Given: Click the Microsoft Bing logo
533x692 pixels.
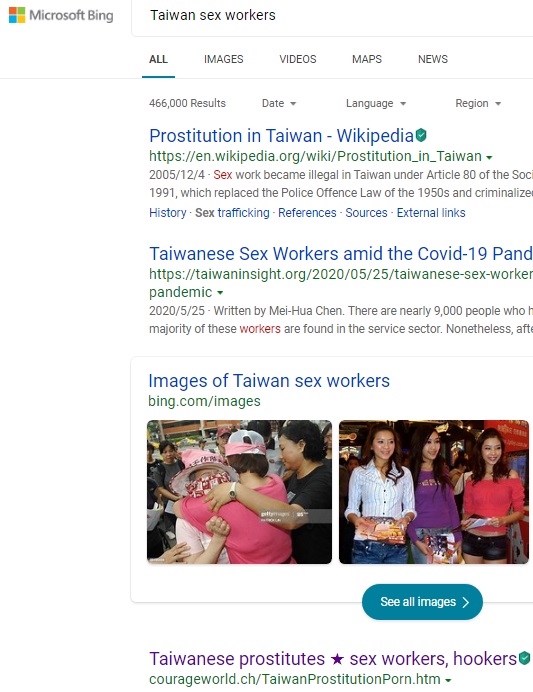Looking at the screenshot, I should [61, 15].
